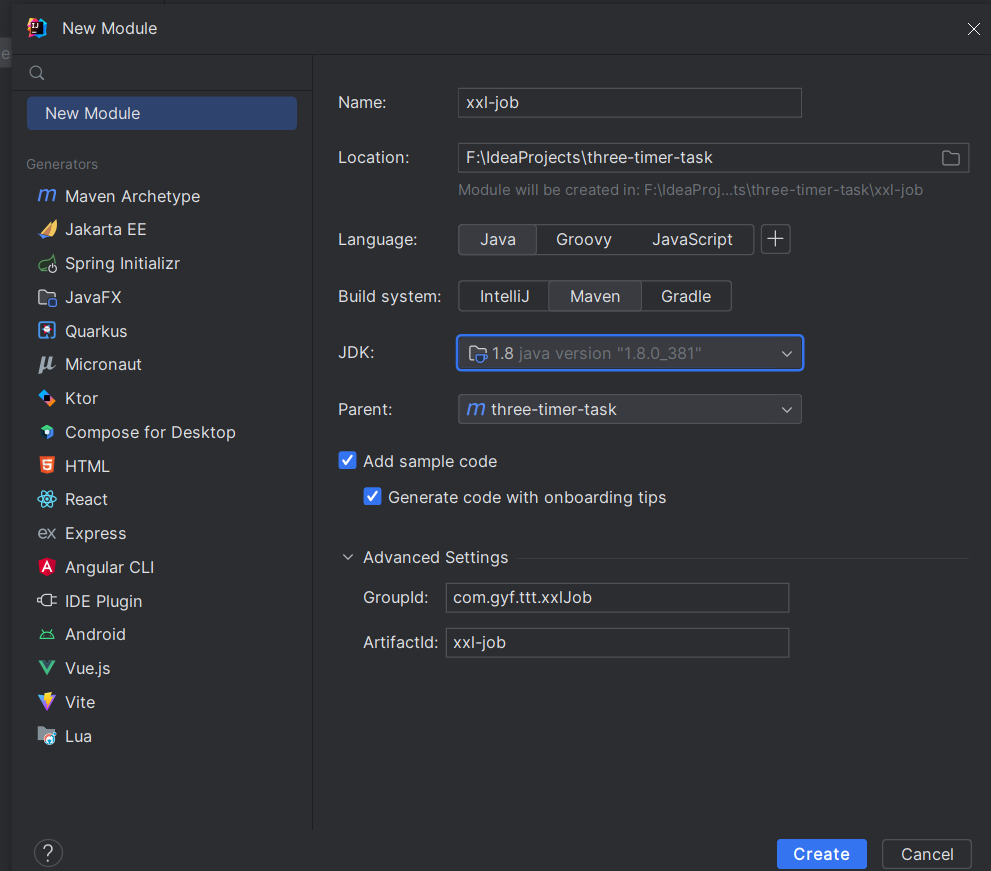The width and height of the screenshot is (991, 871).
Task: Select Groovy language option
Action: pyautogui.click(x=583, y=240)
